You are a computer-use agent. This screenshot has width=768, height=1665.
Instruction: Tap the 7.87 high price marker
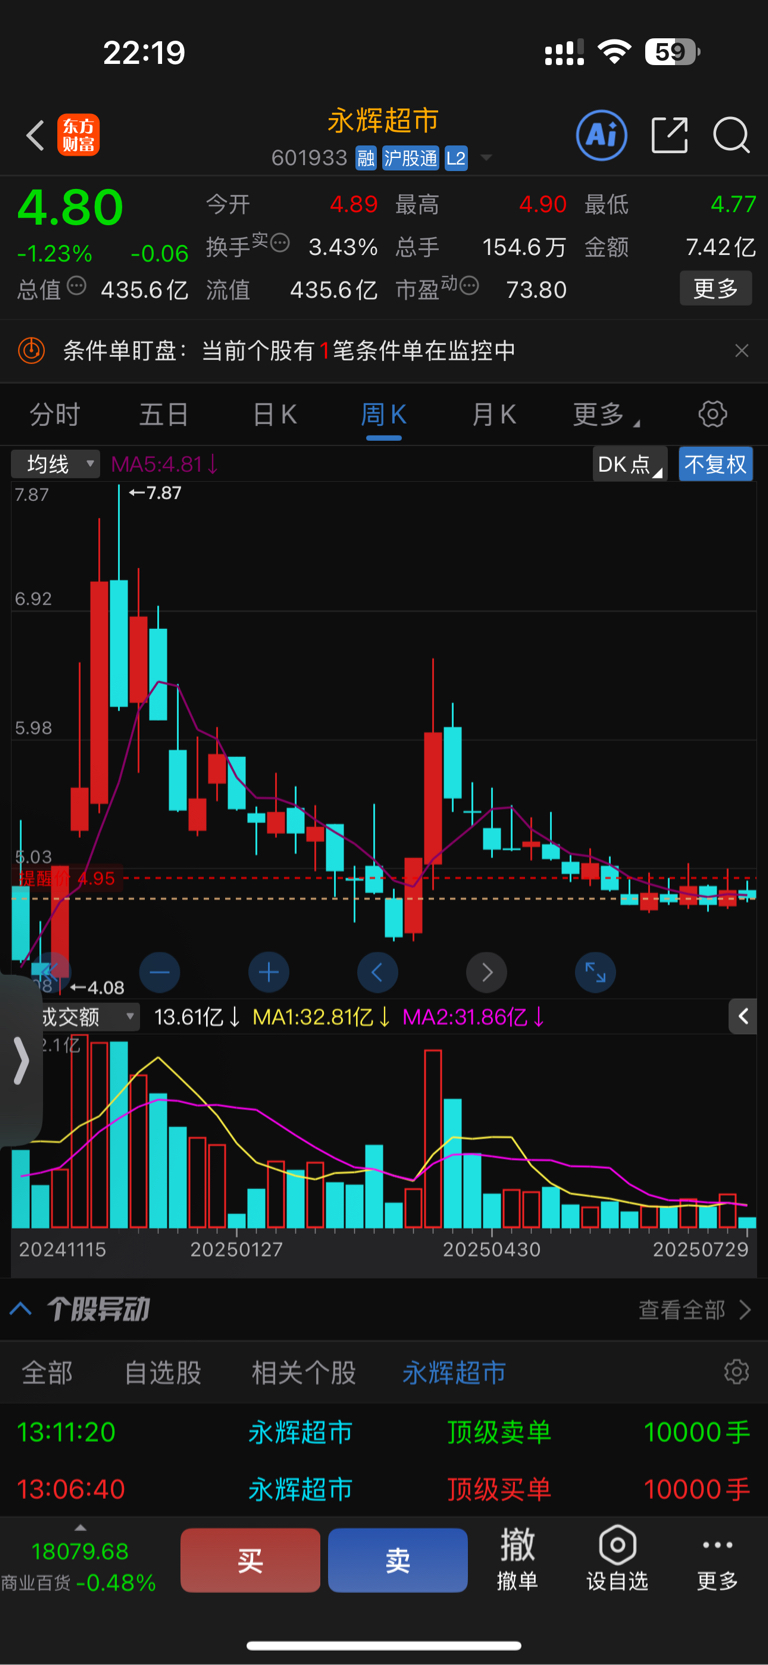155,493
